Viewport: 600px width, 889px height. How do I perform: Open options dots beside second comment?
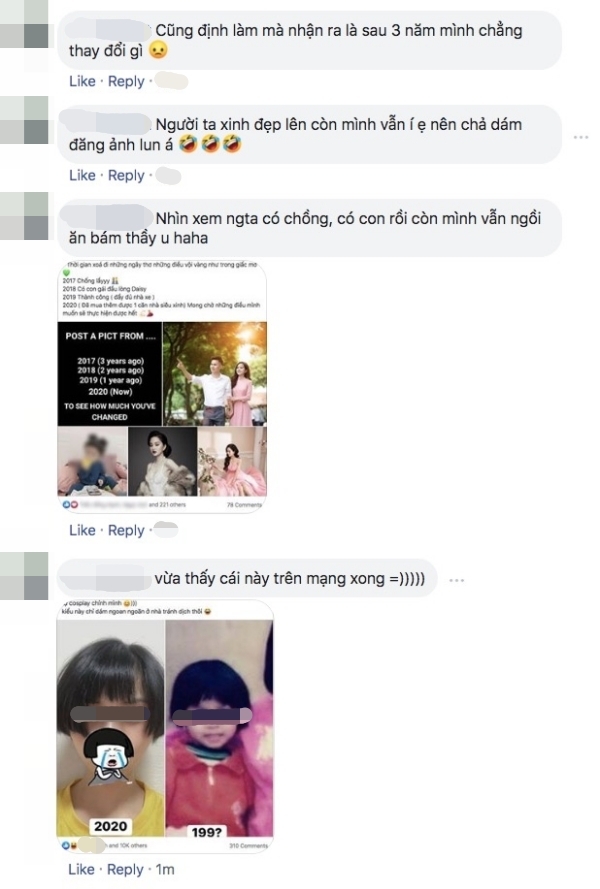coord(581,138)
